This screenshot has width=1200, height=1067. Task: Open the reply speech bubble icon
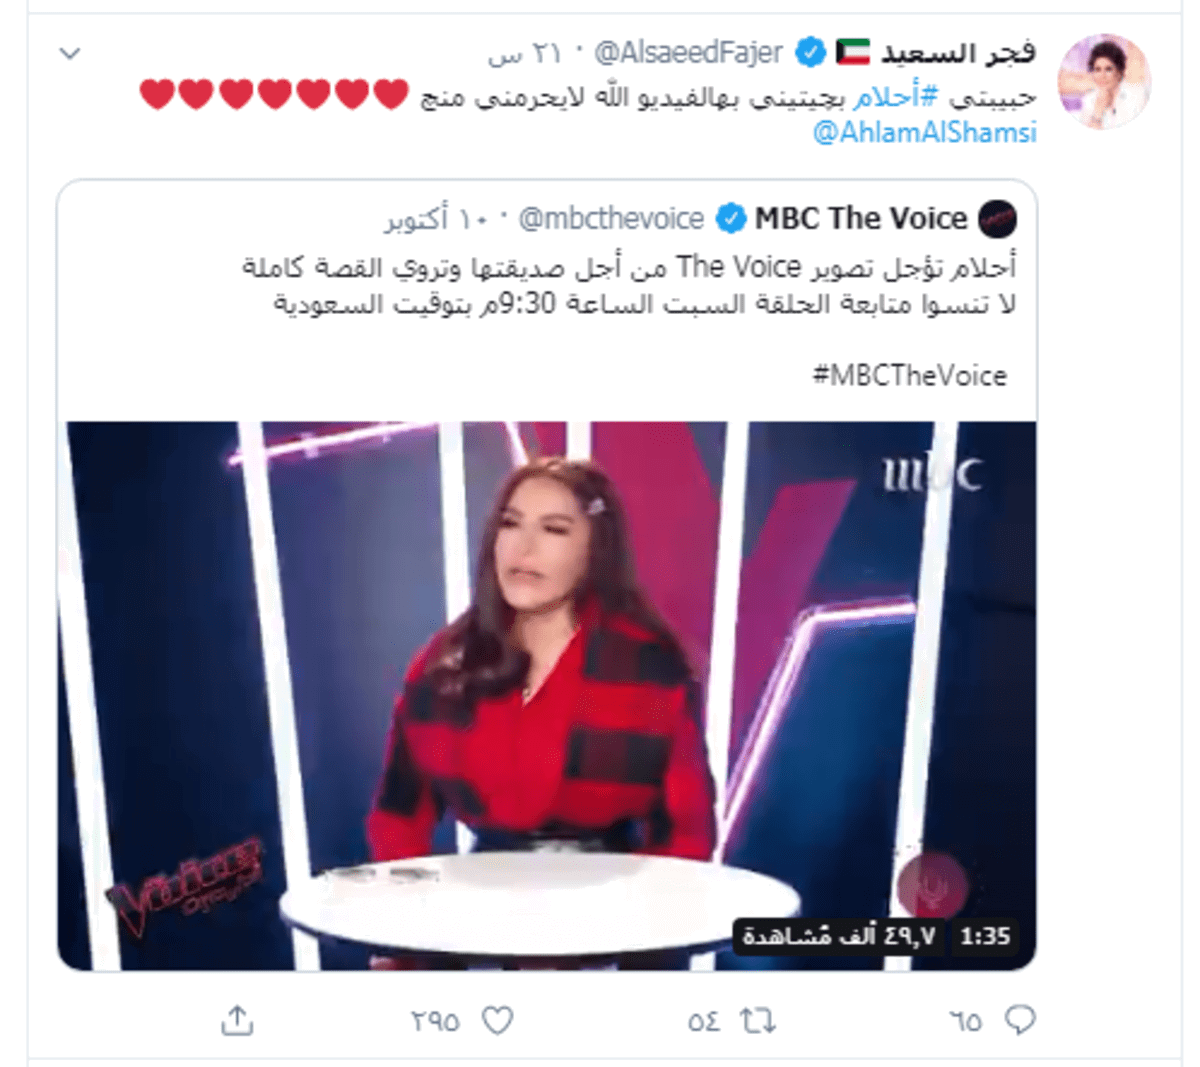1018,1020
